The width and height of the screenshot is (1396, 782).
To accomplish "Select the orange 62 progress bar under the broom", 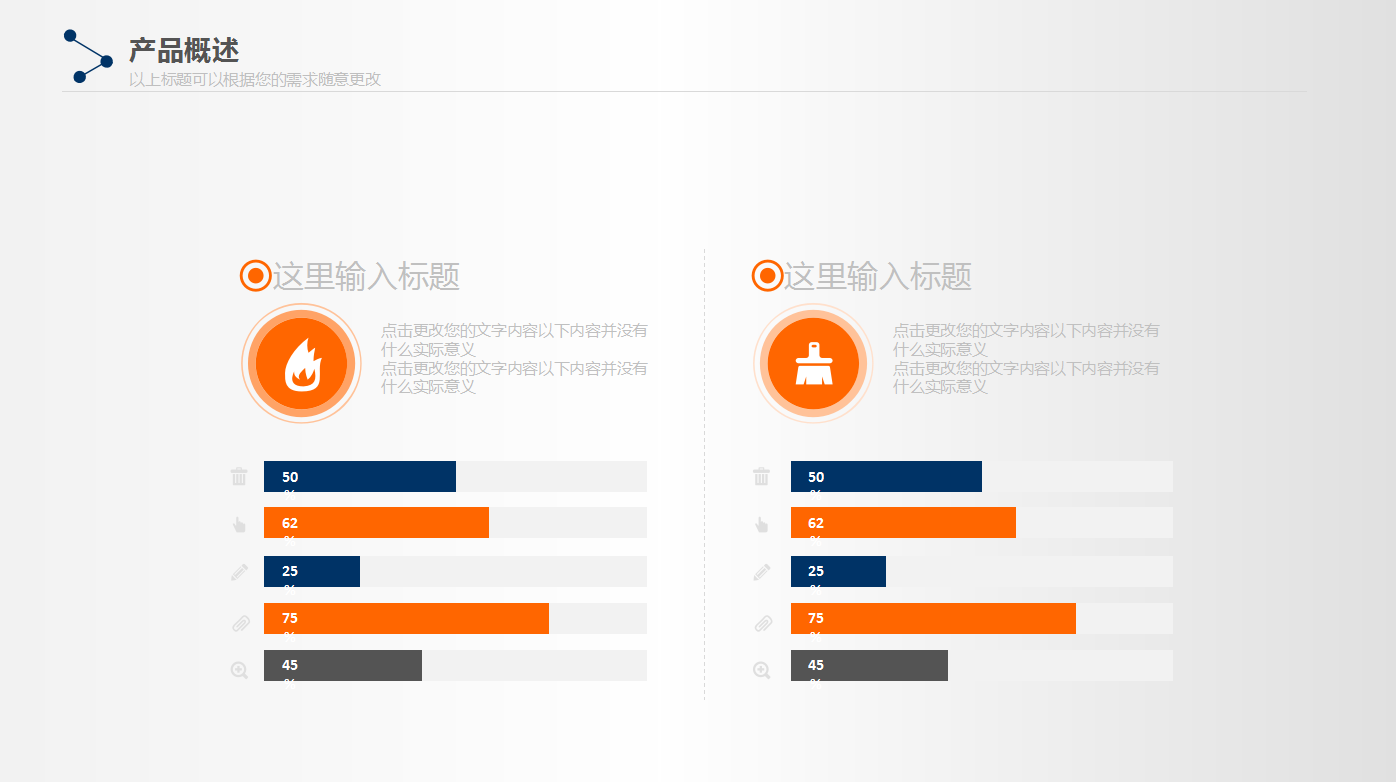I will pyautogui.click(x=903, y=523).
